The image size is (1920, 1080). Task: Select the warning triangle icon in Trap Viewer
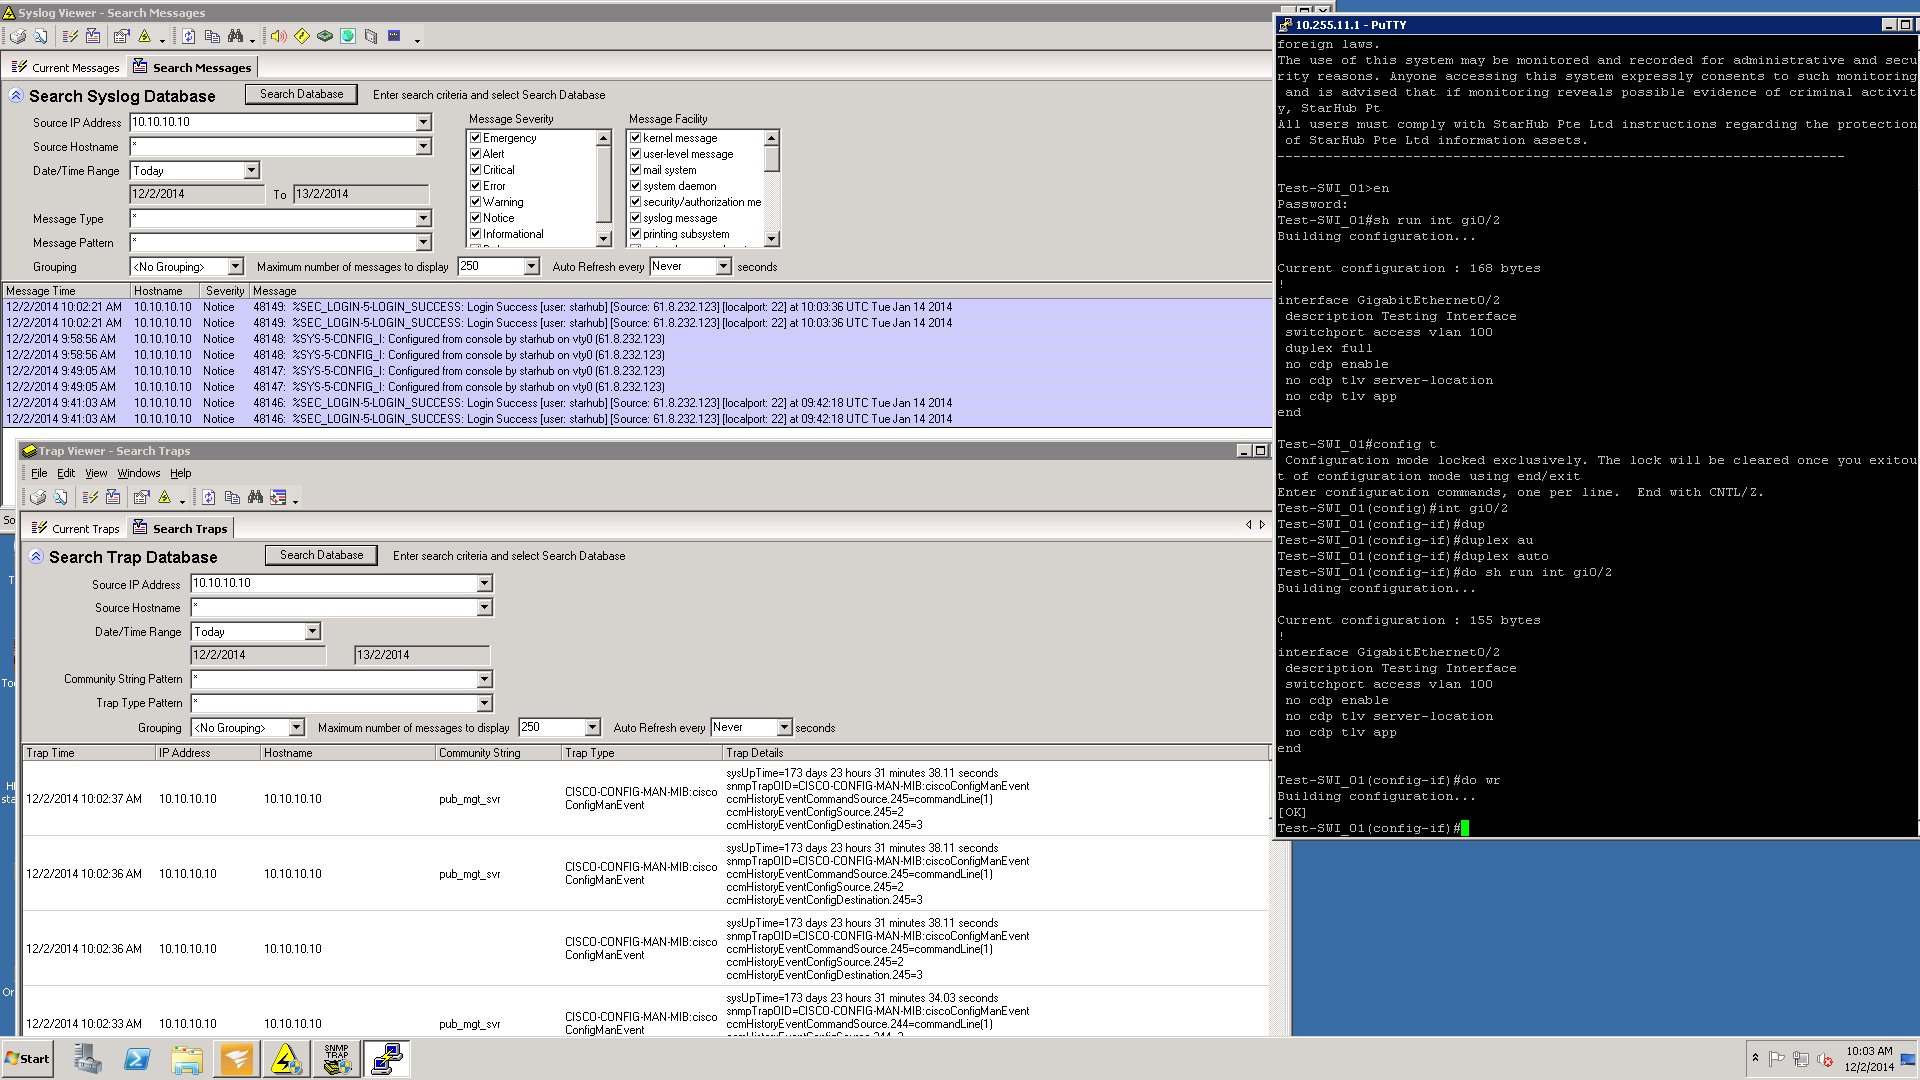click(163, 497)
